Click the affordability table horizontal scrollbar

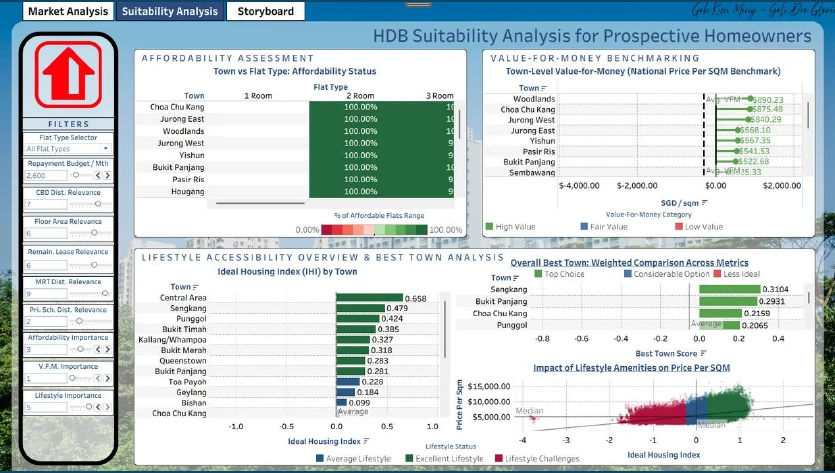click(x=260, y=203)
